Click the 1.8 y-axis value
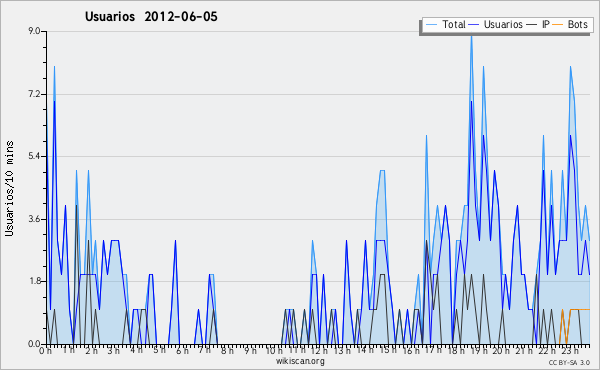 point(34,281)
